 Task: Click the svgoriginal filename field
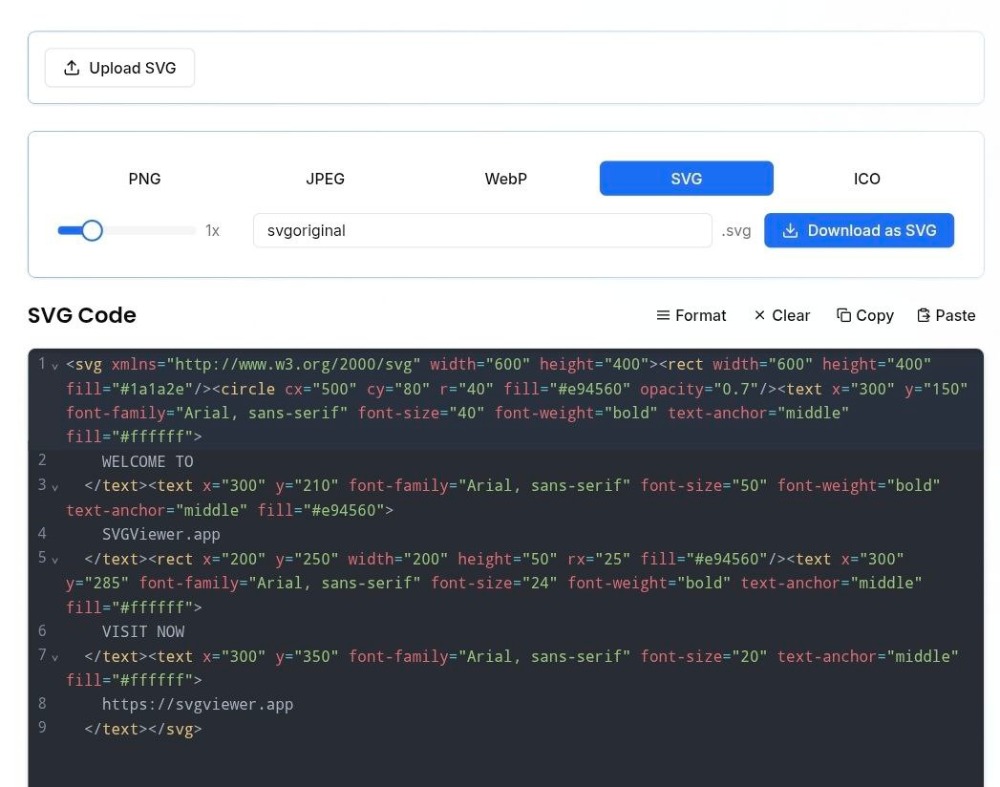point(481,231)
